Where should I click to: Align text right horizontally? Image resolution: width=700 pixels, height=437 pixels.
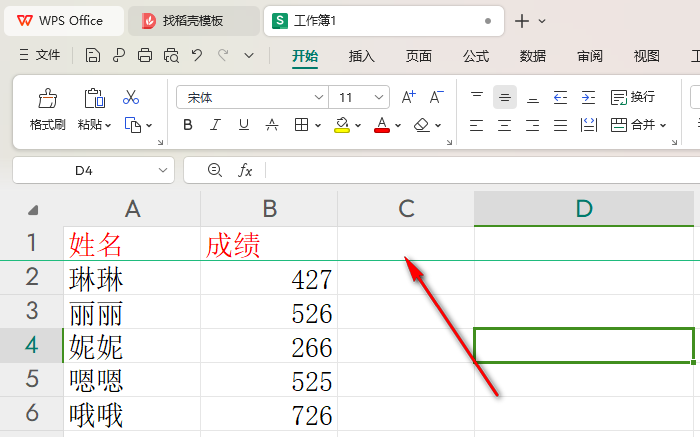533,125
